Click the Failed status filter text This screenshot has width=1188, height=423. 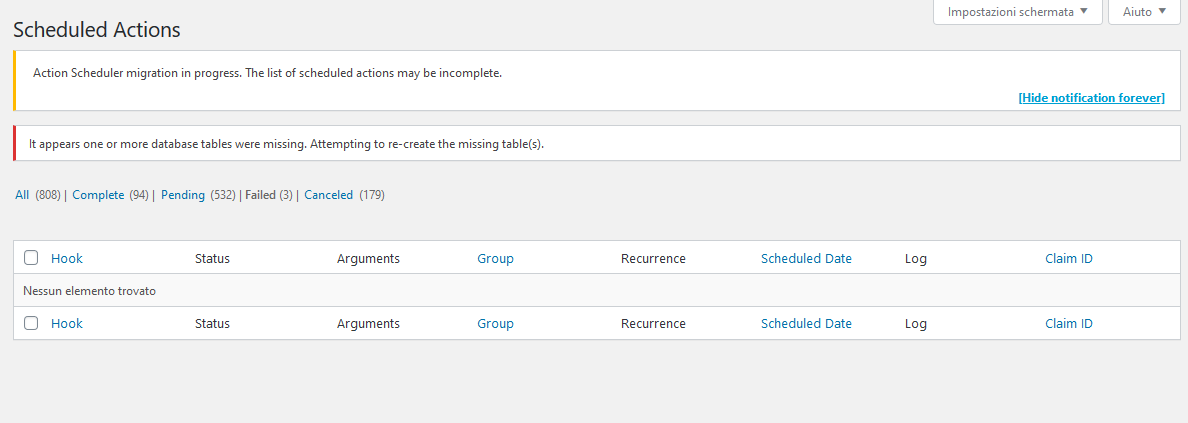(260, 195)
